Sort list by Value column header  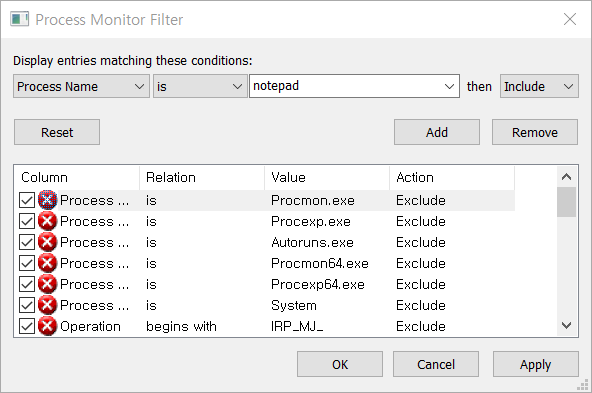pos(327,177)
